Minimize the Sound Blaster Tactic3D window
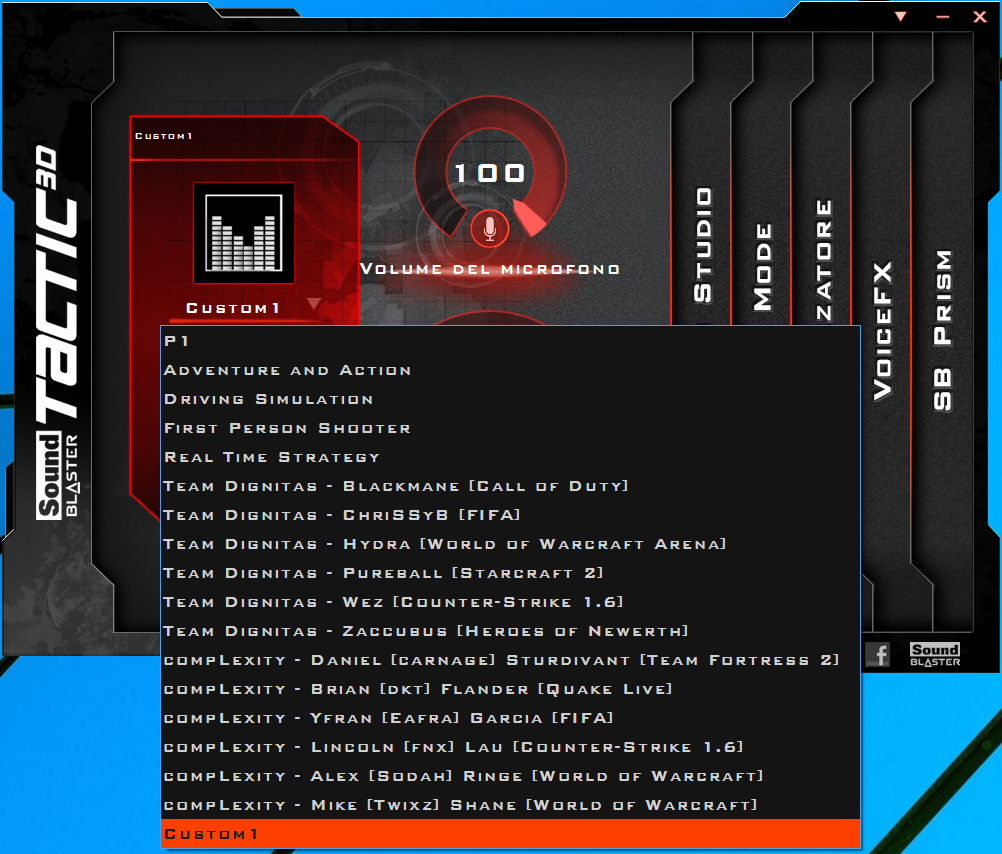This screenshot has width=1002, height=854. coord(943,17)
